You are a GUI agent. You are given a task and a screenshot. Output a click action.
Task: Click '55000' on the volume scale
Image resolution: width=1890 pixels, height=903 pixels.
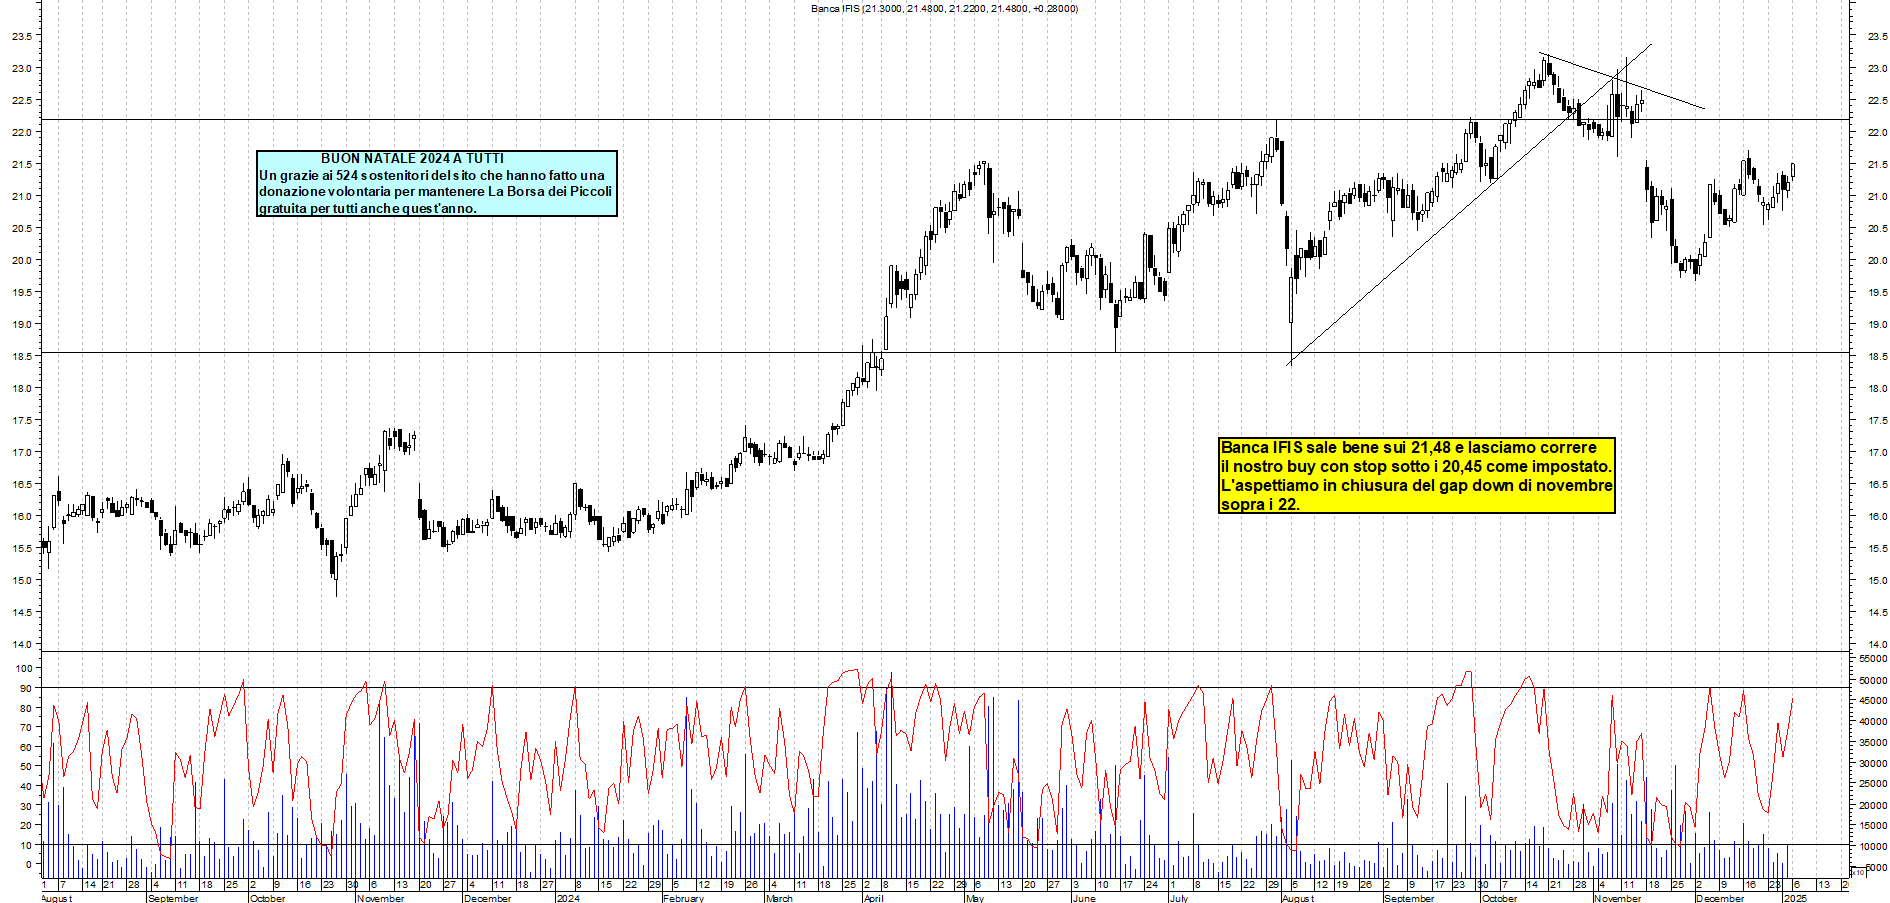click(1874, 659)
